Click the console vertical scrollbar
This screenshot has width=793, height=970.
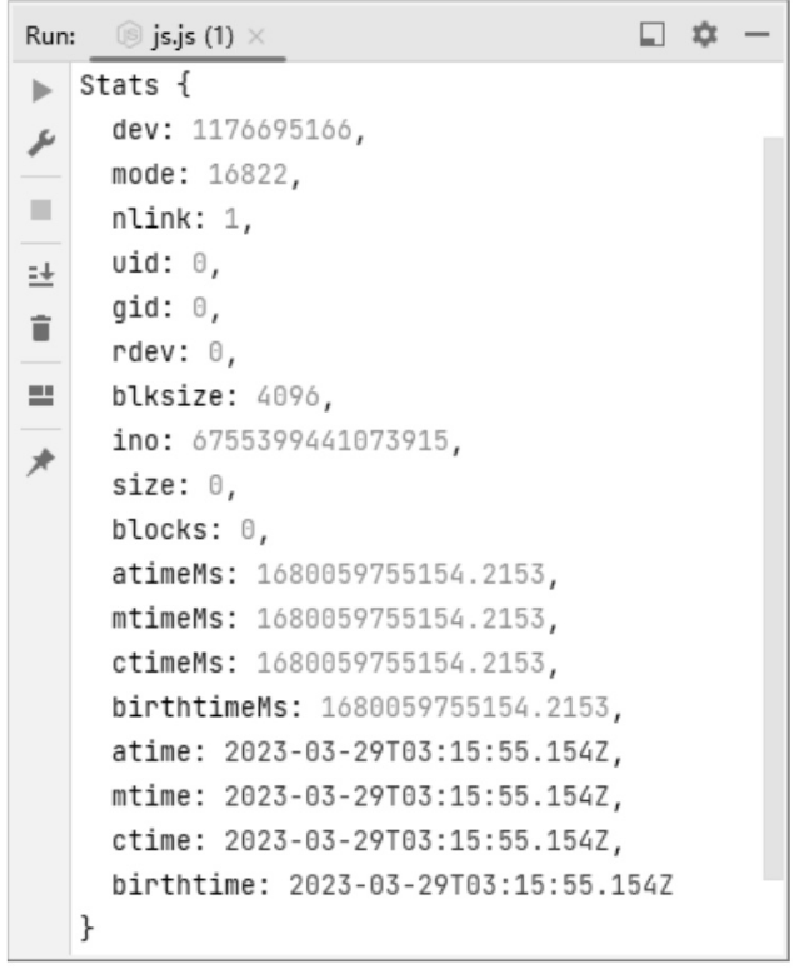[x=773, y=507]
